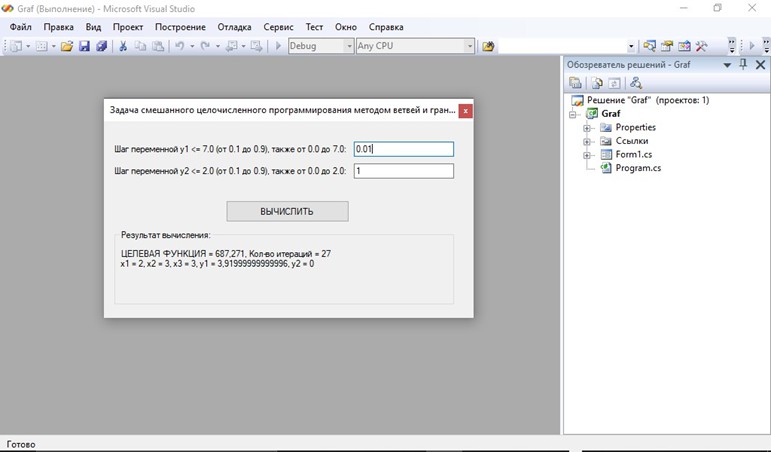Click the New Project toolbar icon
Image resolution: width=771 pixels, height=452 pixels.
[x=16, y=46]
